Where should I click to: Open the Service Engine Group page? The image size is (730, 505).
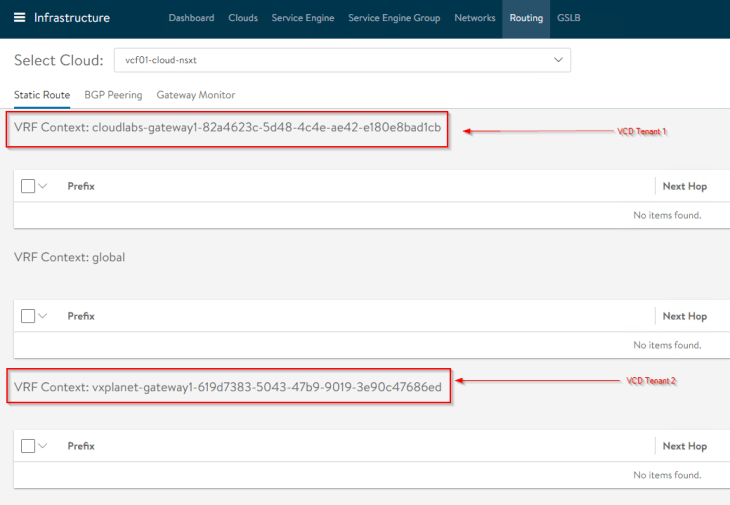pyautogui.click(x=394, y=18)
